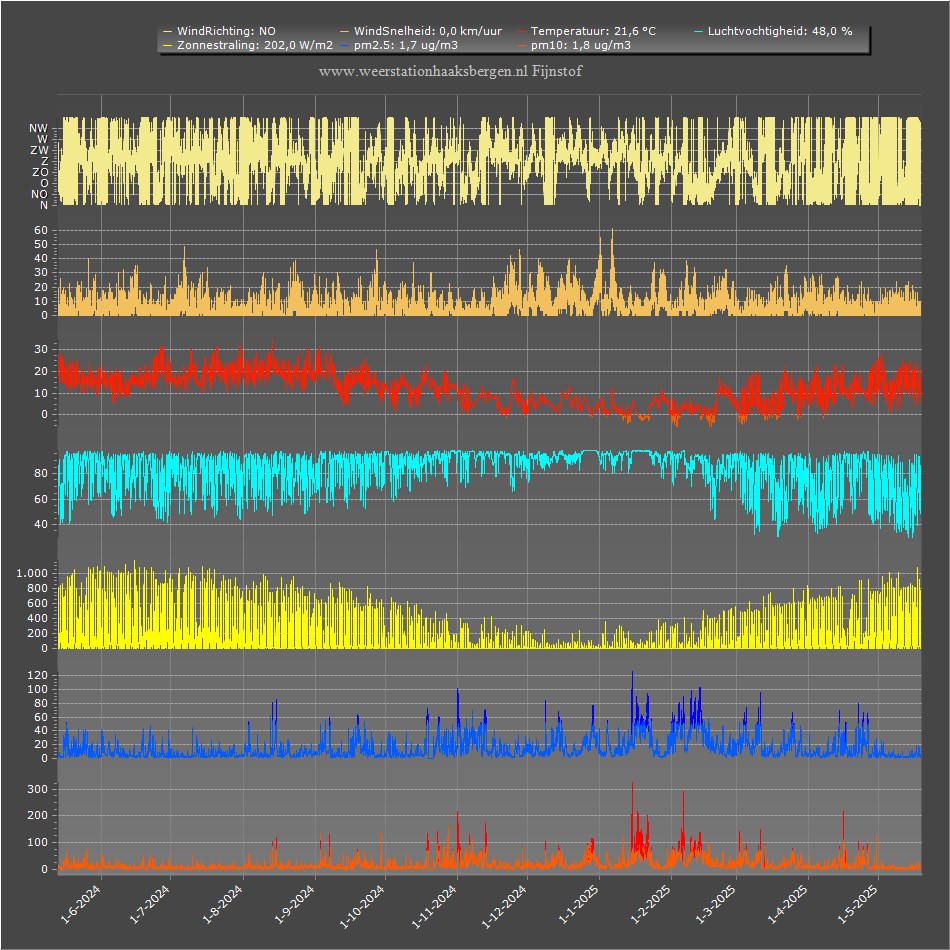
Task: Click the ZW wind direction axis label
Action: pos(39,150)
